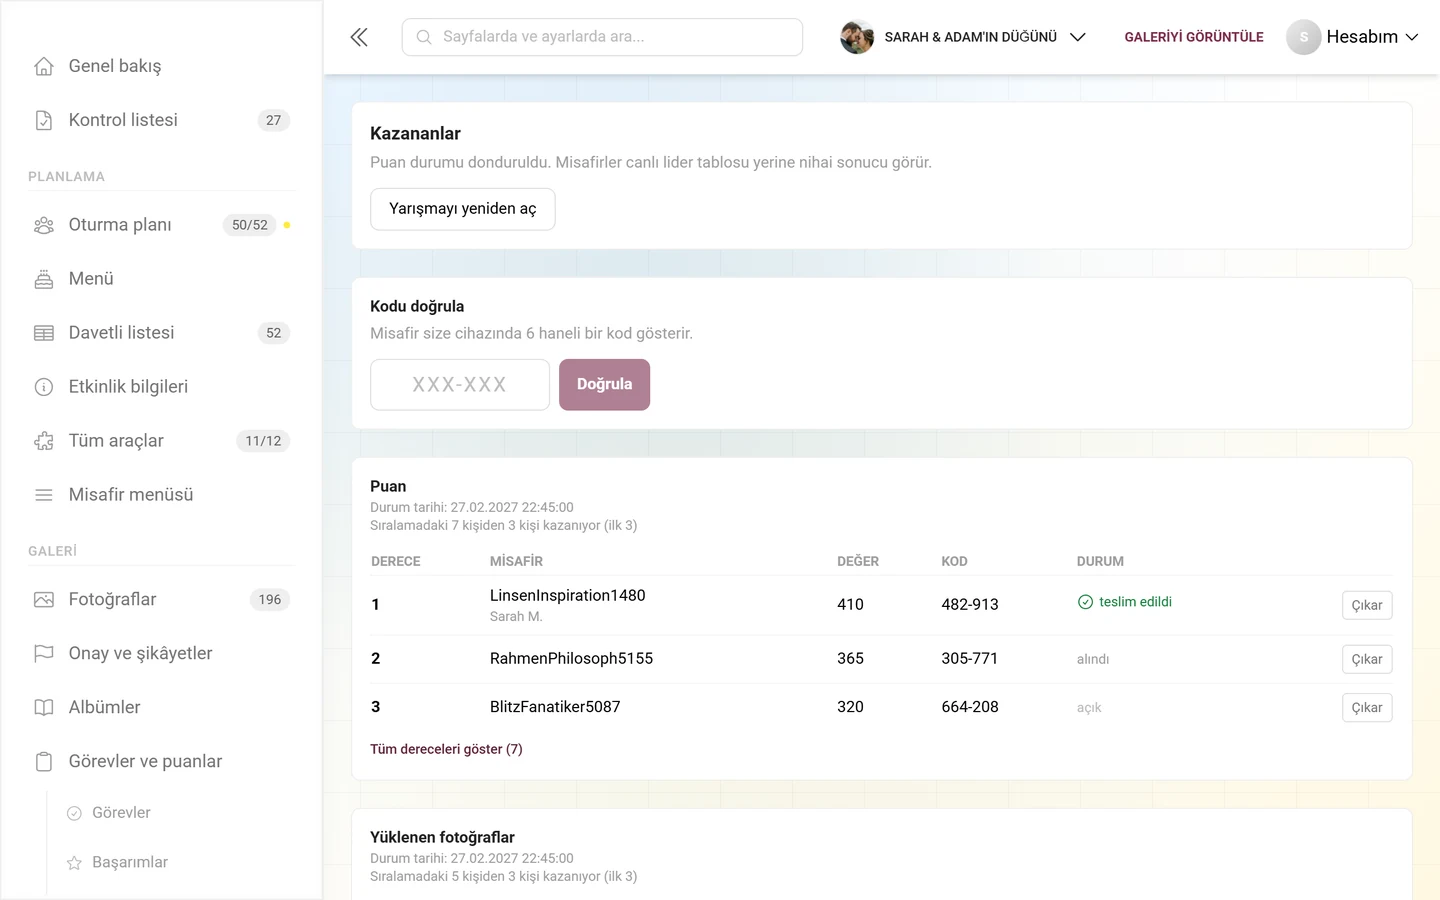
Task: Click the Fotoğraflar count badge 196
Action: coord(270,600)
